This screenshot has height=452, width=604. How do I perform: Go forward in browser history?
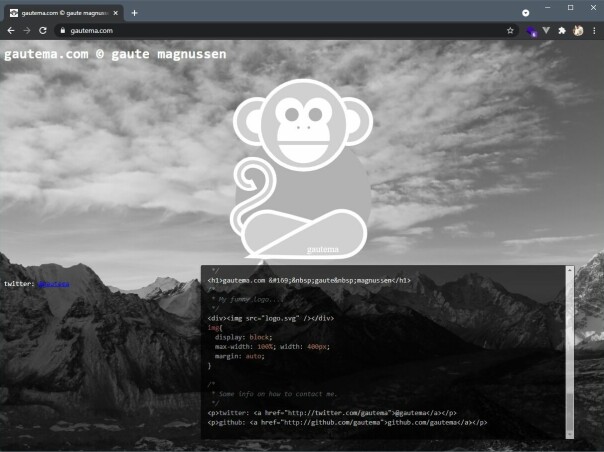(x=27, y=30)
